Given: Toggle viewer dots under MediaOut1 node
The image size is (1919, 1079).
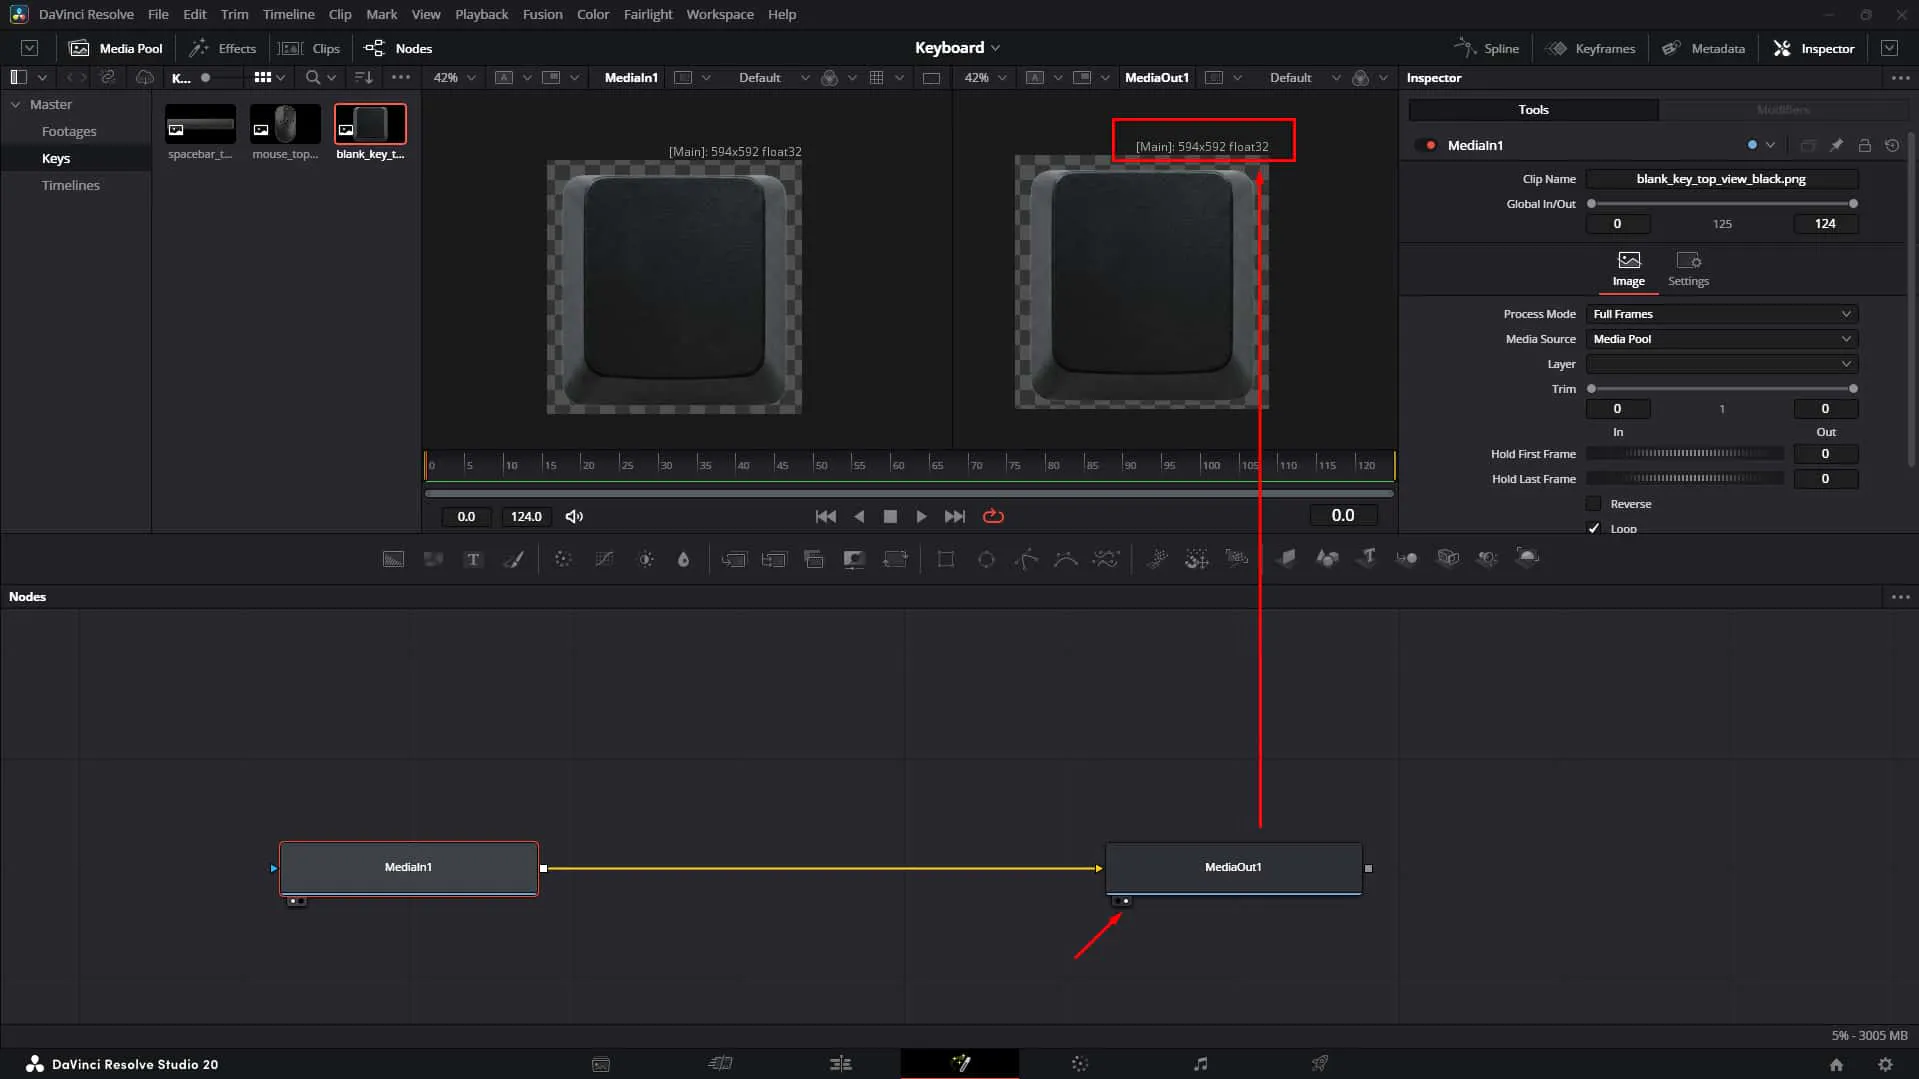Looking at the screenshot, I should (x=1122, y=901).
